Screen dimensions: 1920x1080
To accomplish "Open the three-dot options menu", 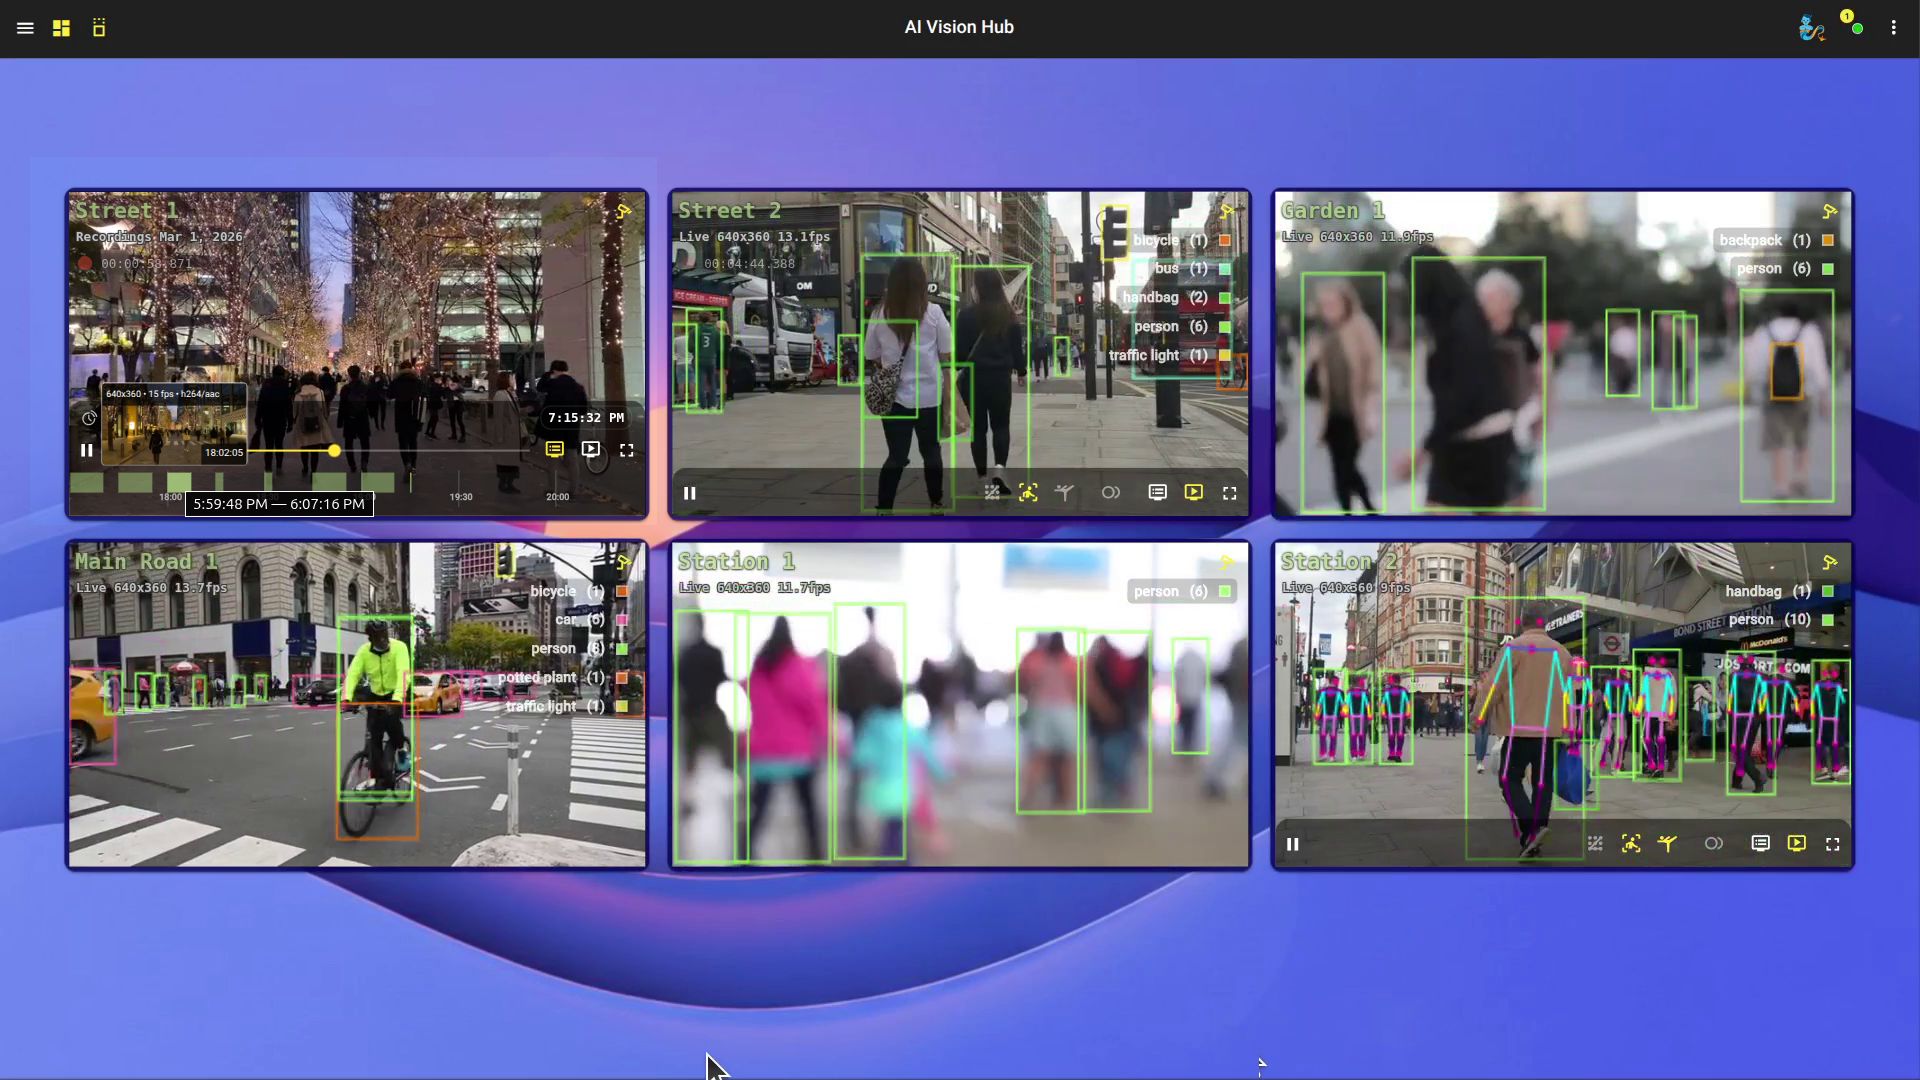I will tap(1893, 28).
